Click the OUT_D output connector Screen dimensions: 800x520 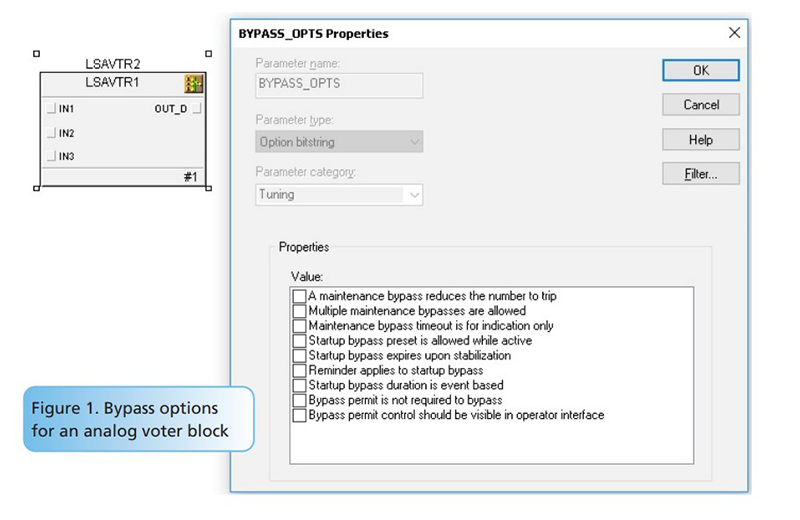[197, 108]
